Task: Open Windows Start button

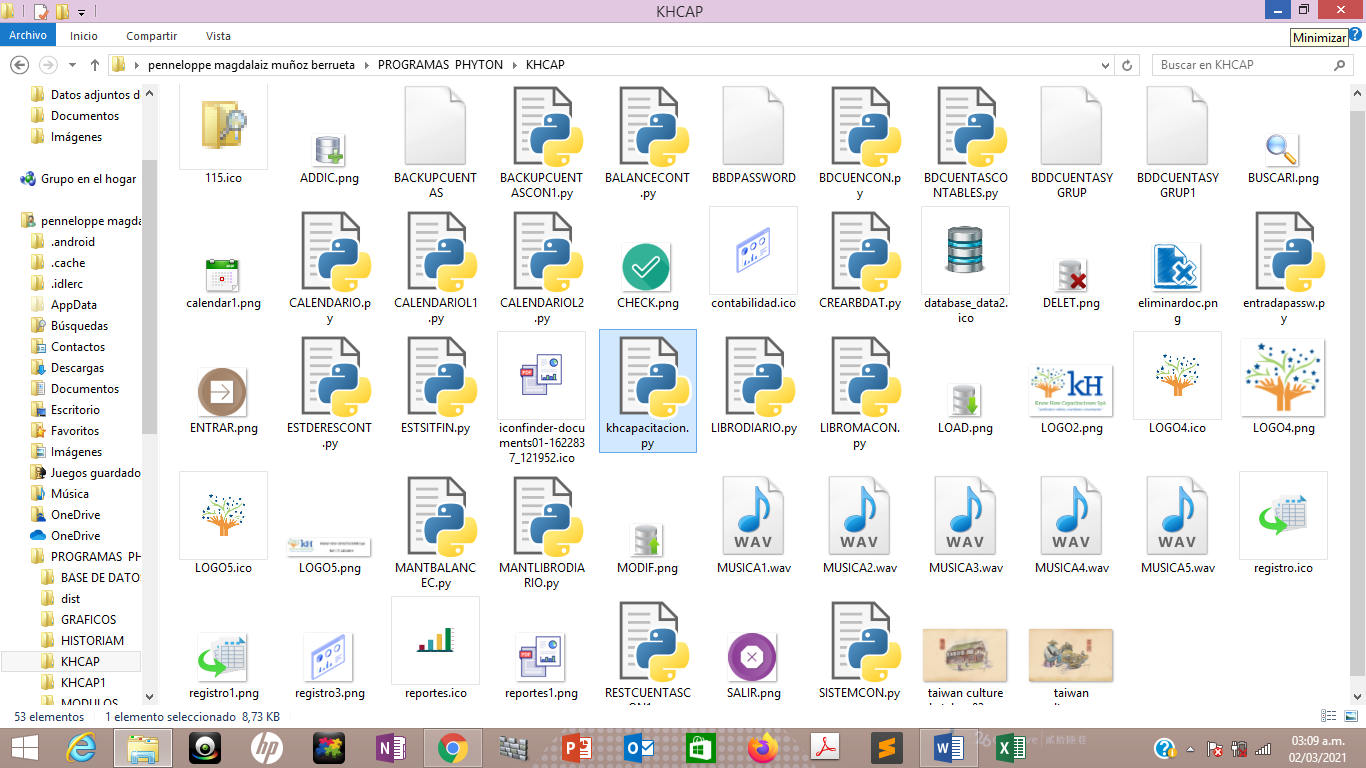Action: 25,748
